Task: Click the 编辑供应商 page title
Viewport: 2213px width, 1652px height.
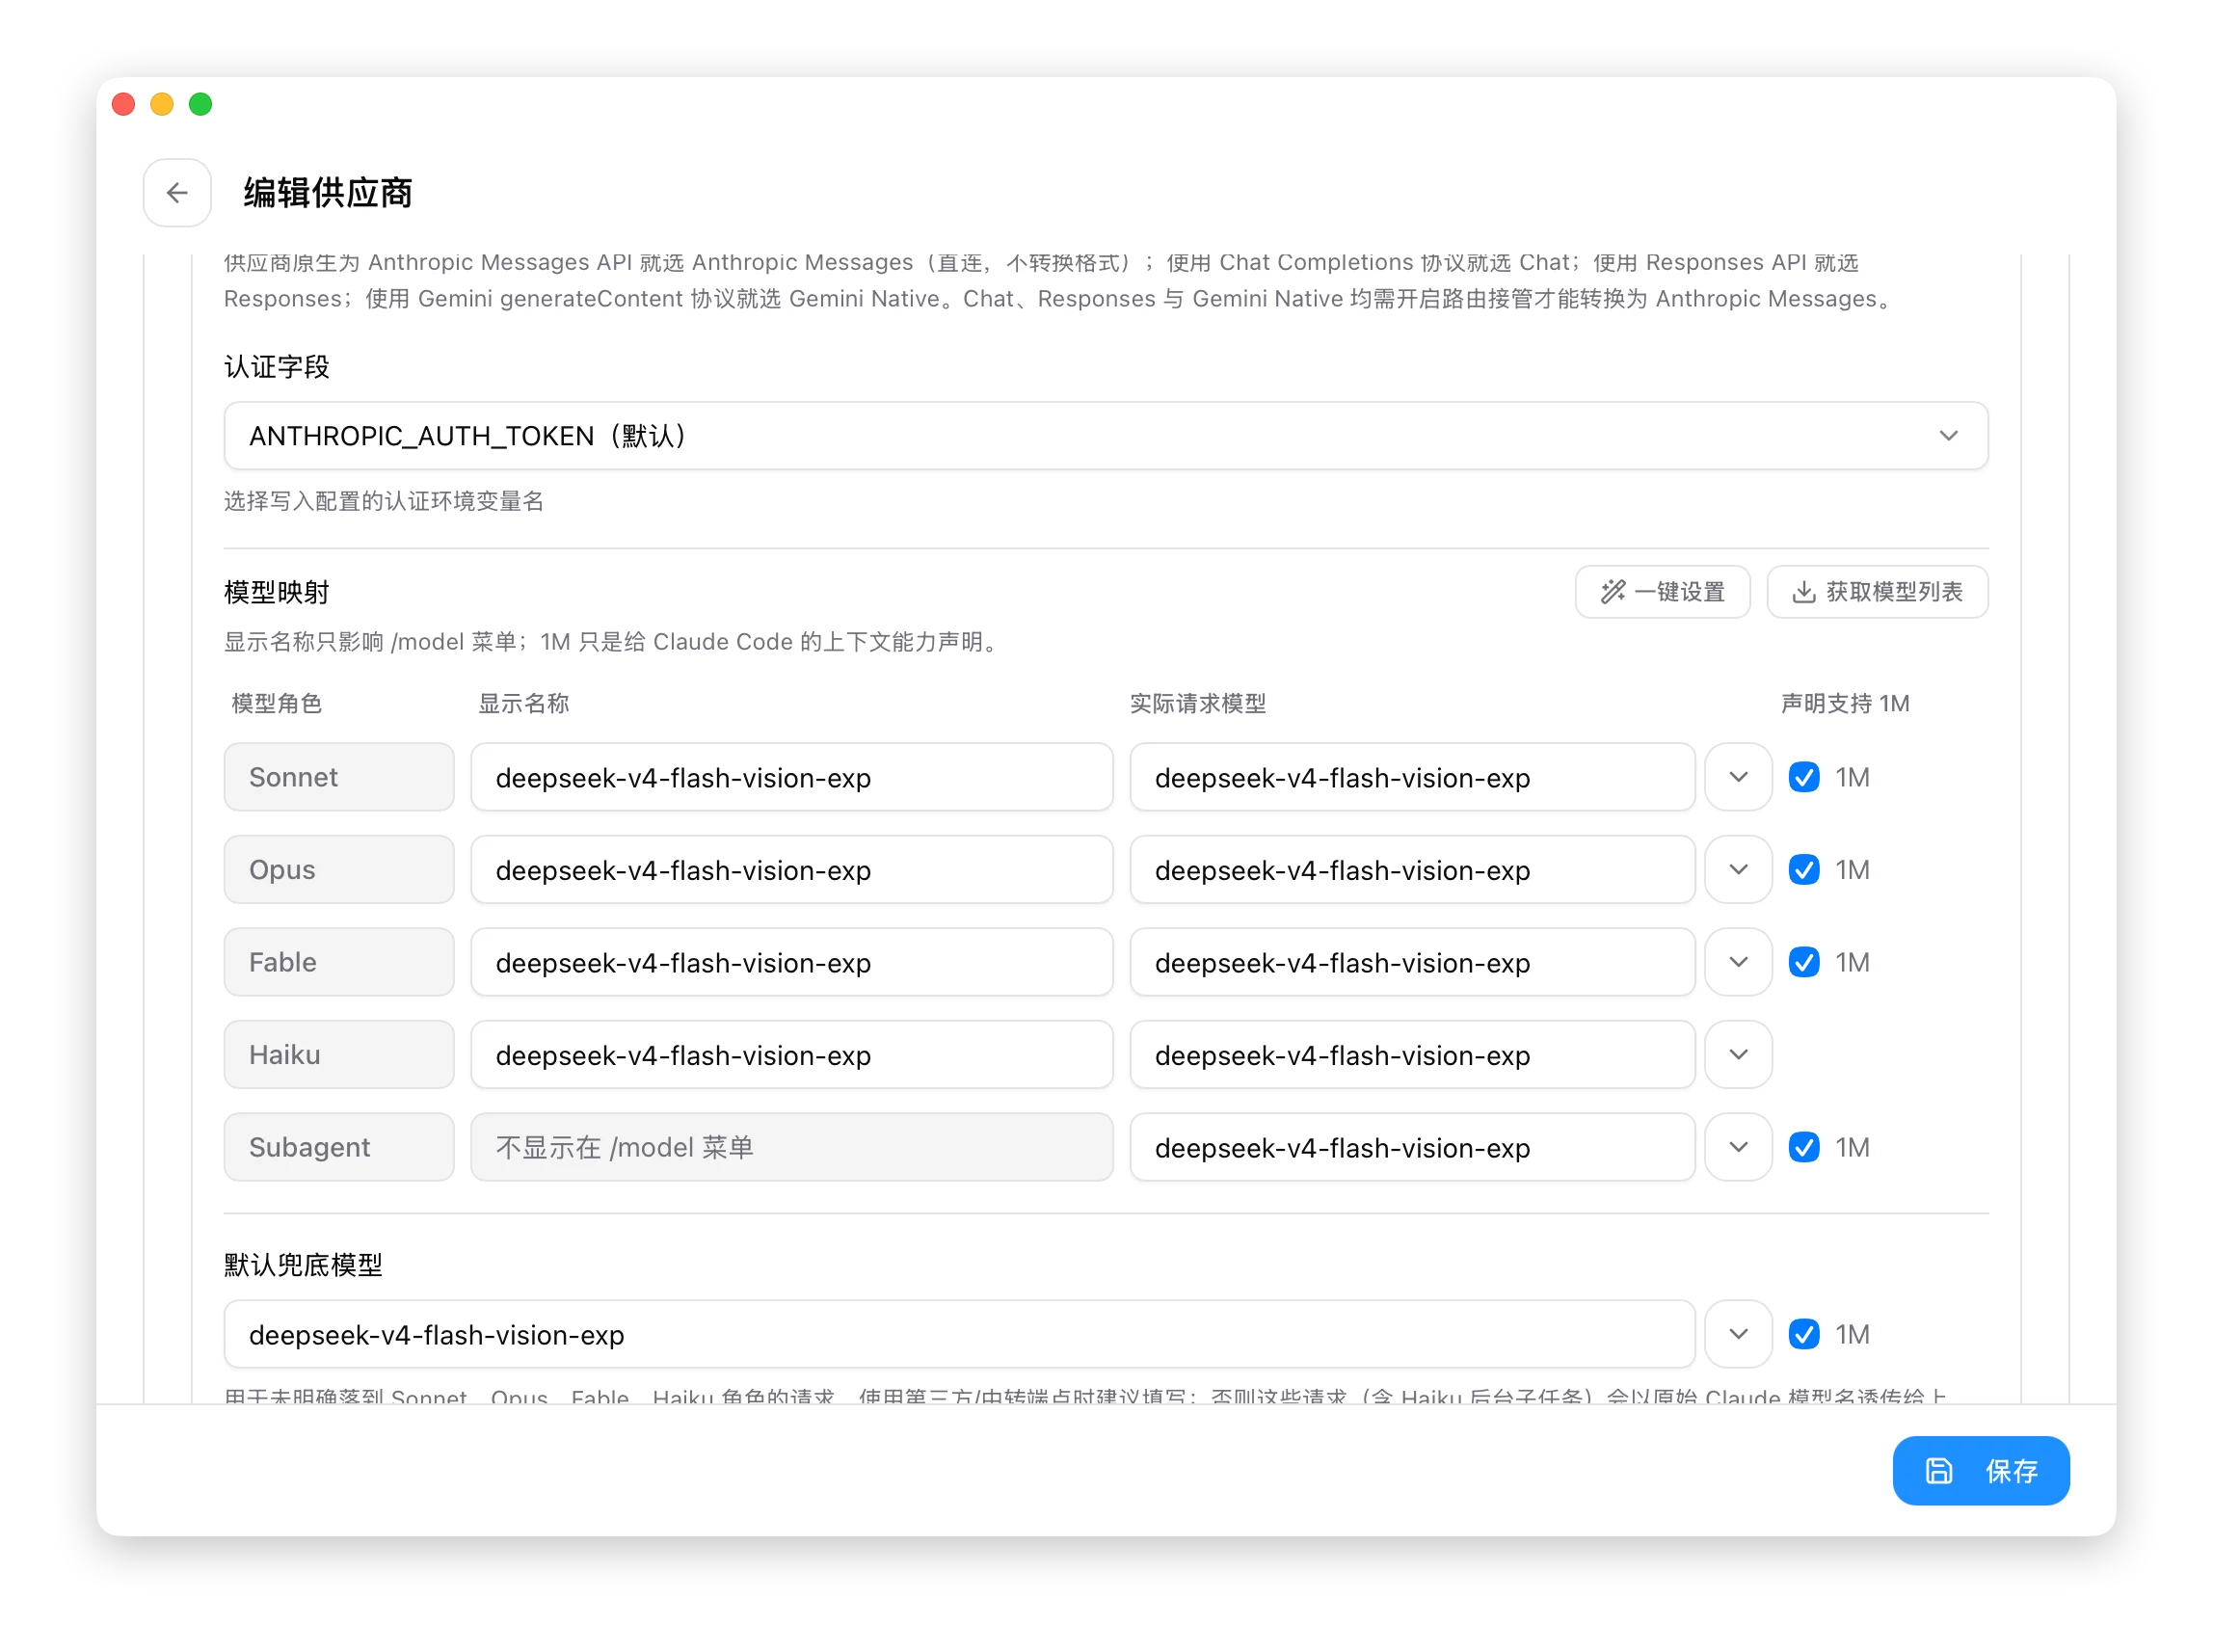Action: [x=328, y=193]
